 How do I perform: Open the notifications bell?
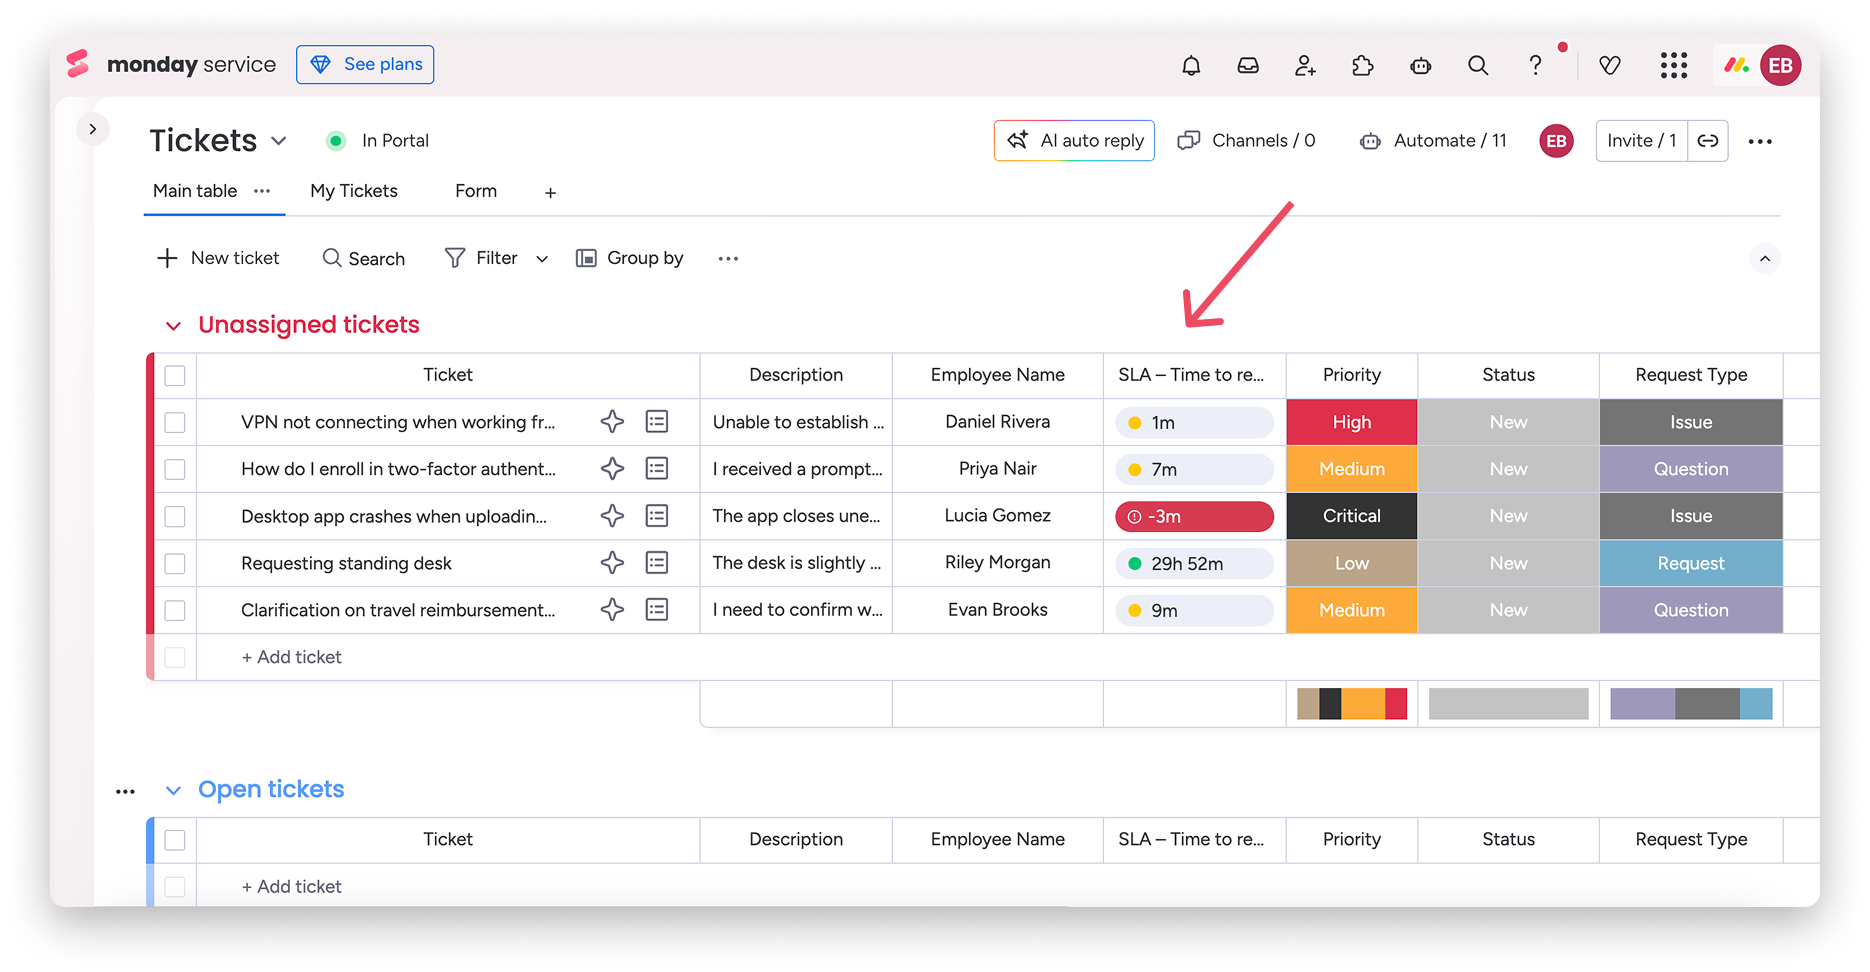pos(1191,64)
